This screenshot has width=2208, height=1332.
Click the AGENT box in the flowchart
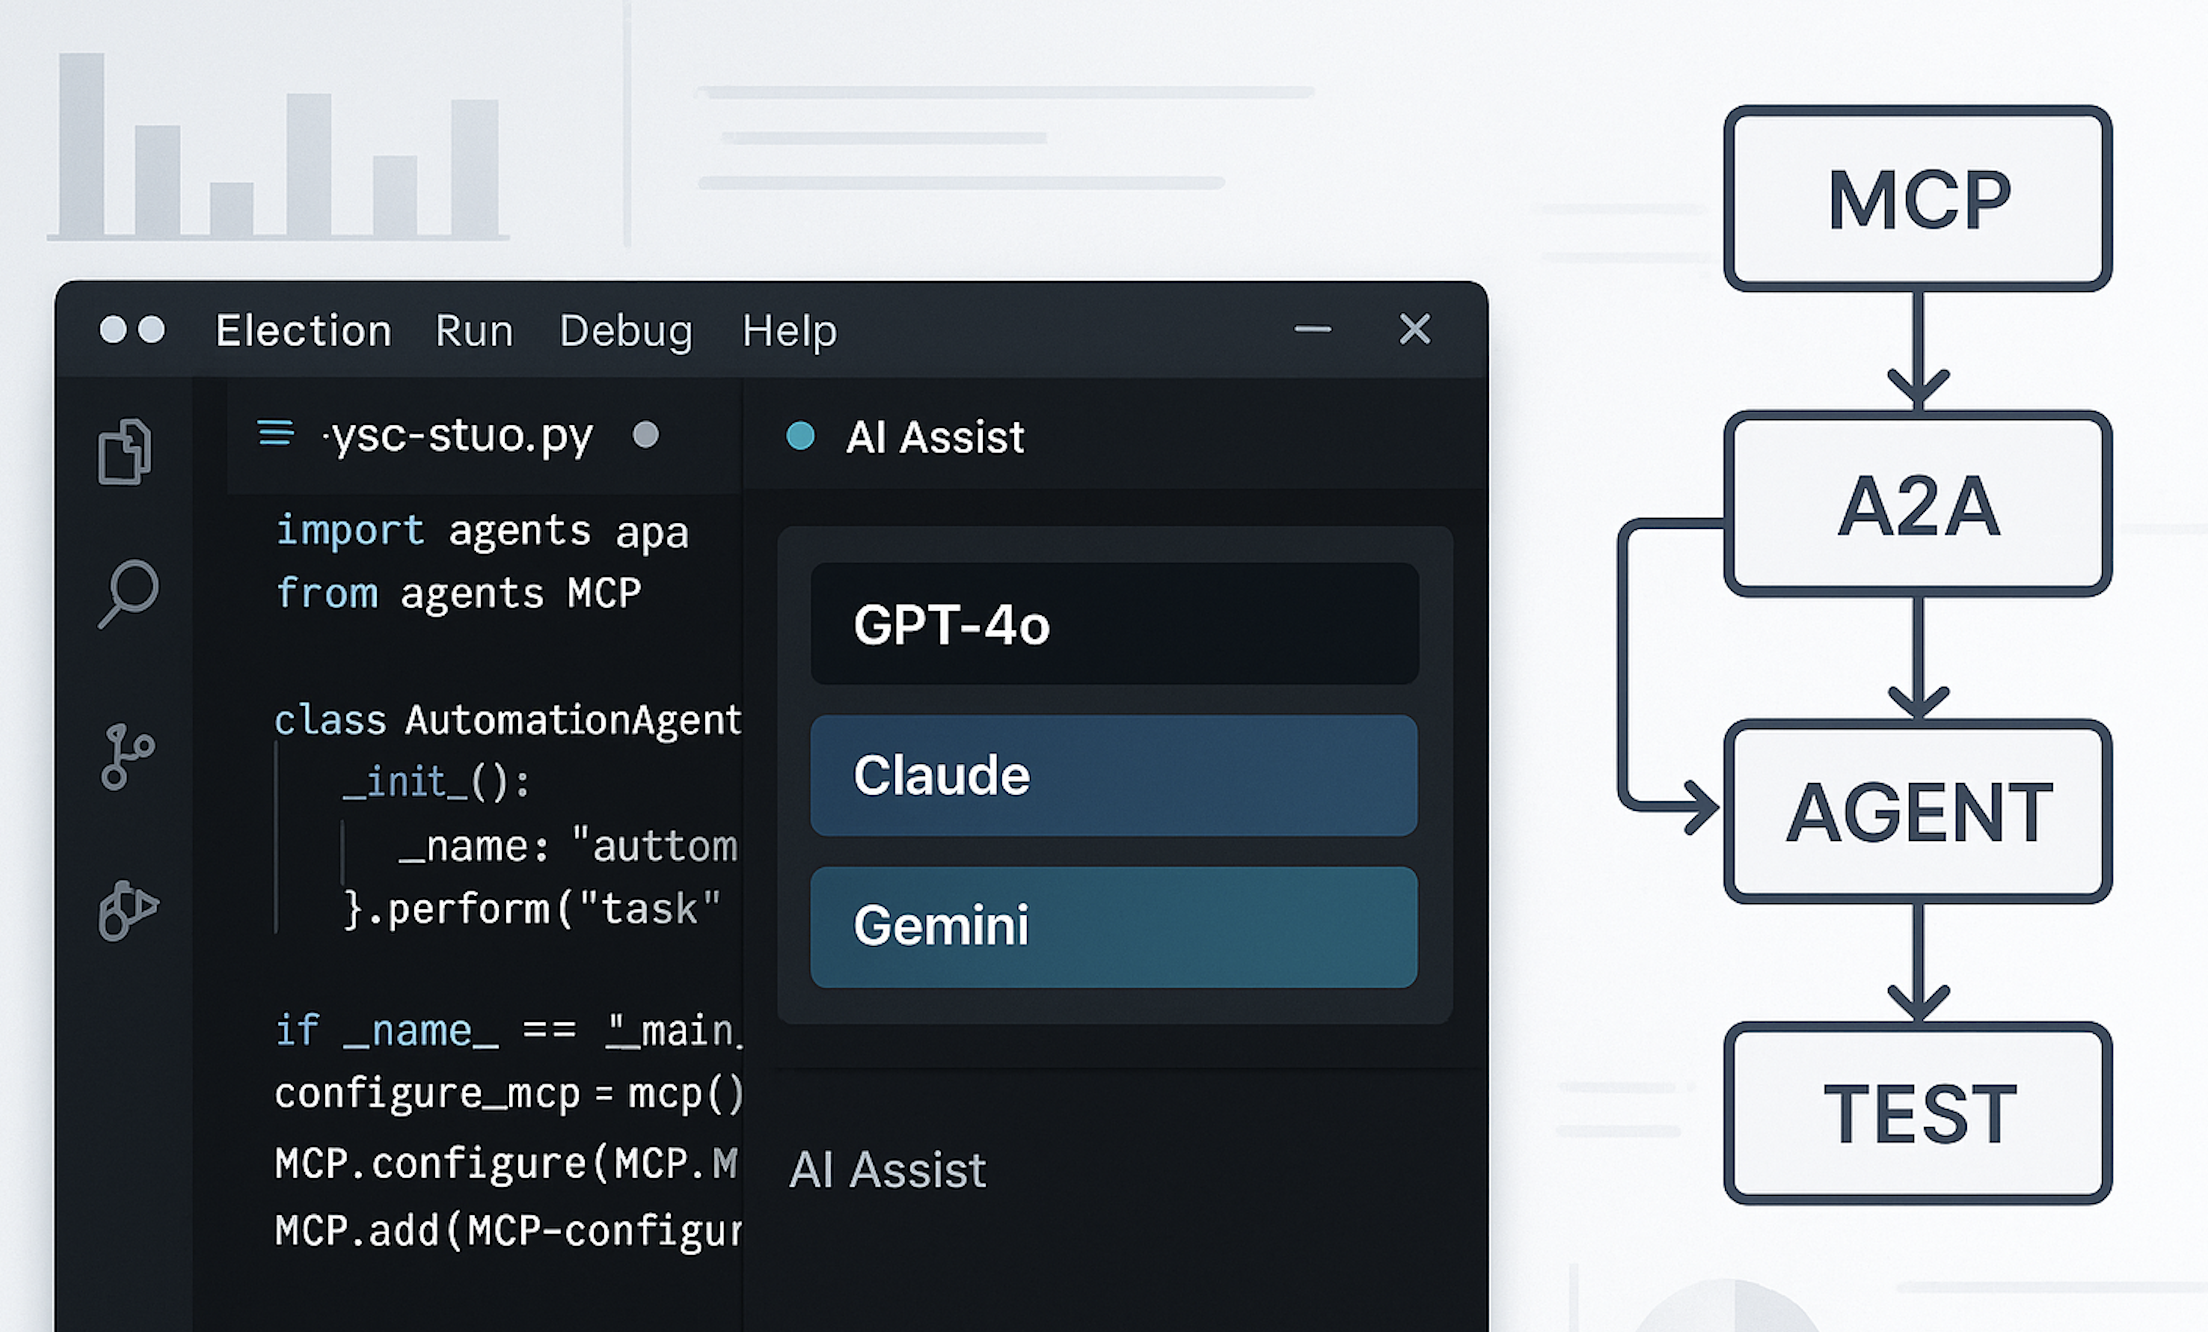click(x=1918, y=812)
